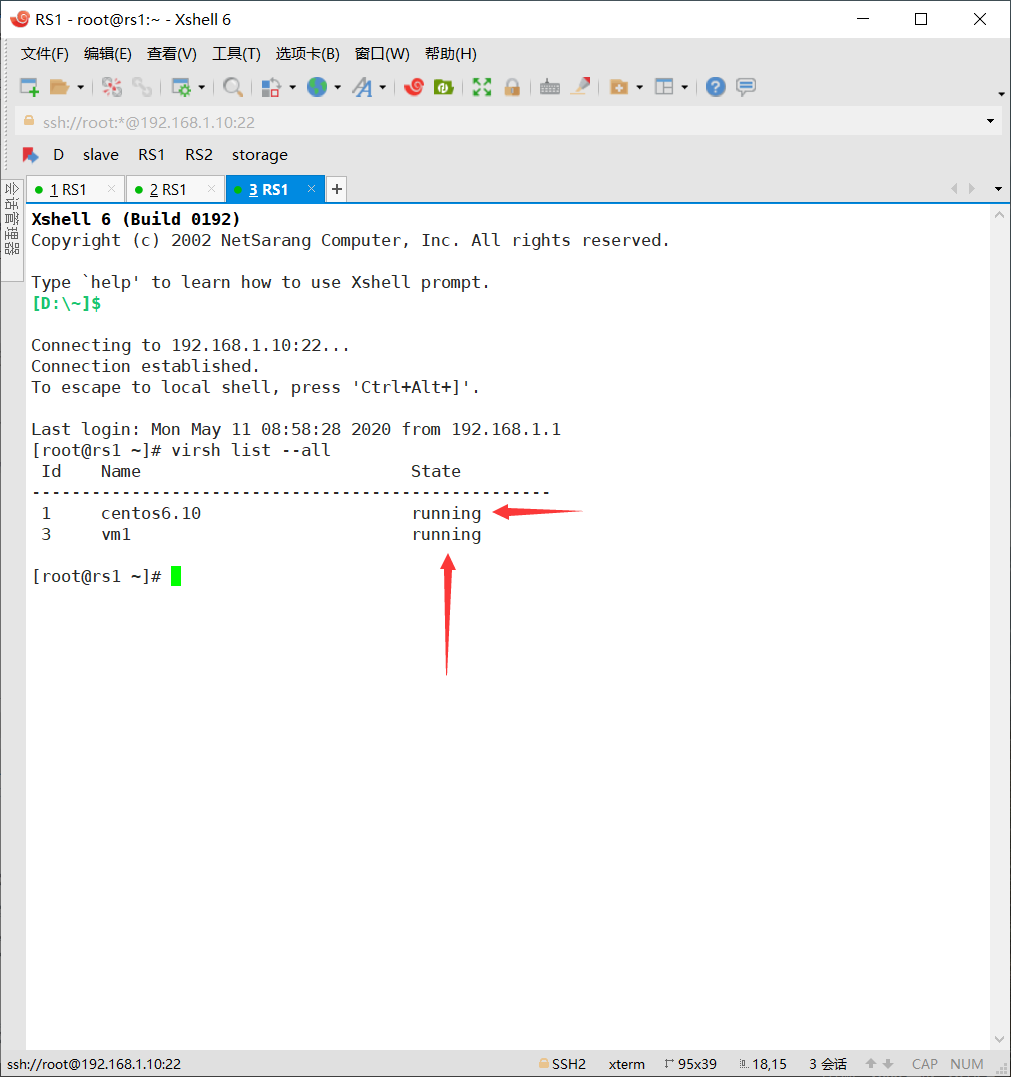Click the storage quick link
The image size is (1011, 1077).
(260, 155)
